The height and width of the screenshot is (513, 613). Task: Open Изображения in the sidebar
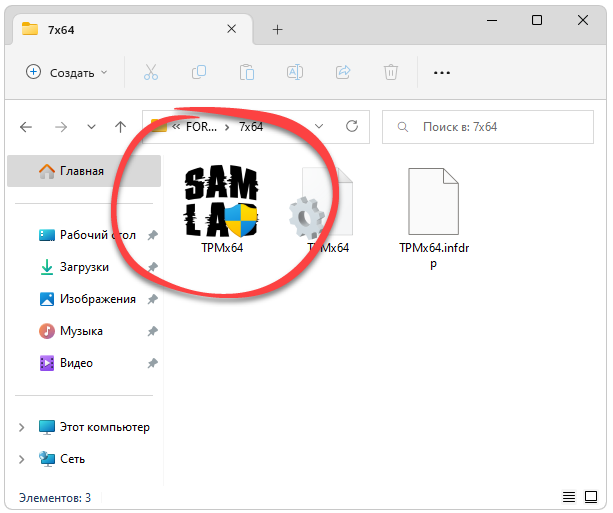88,299
